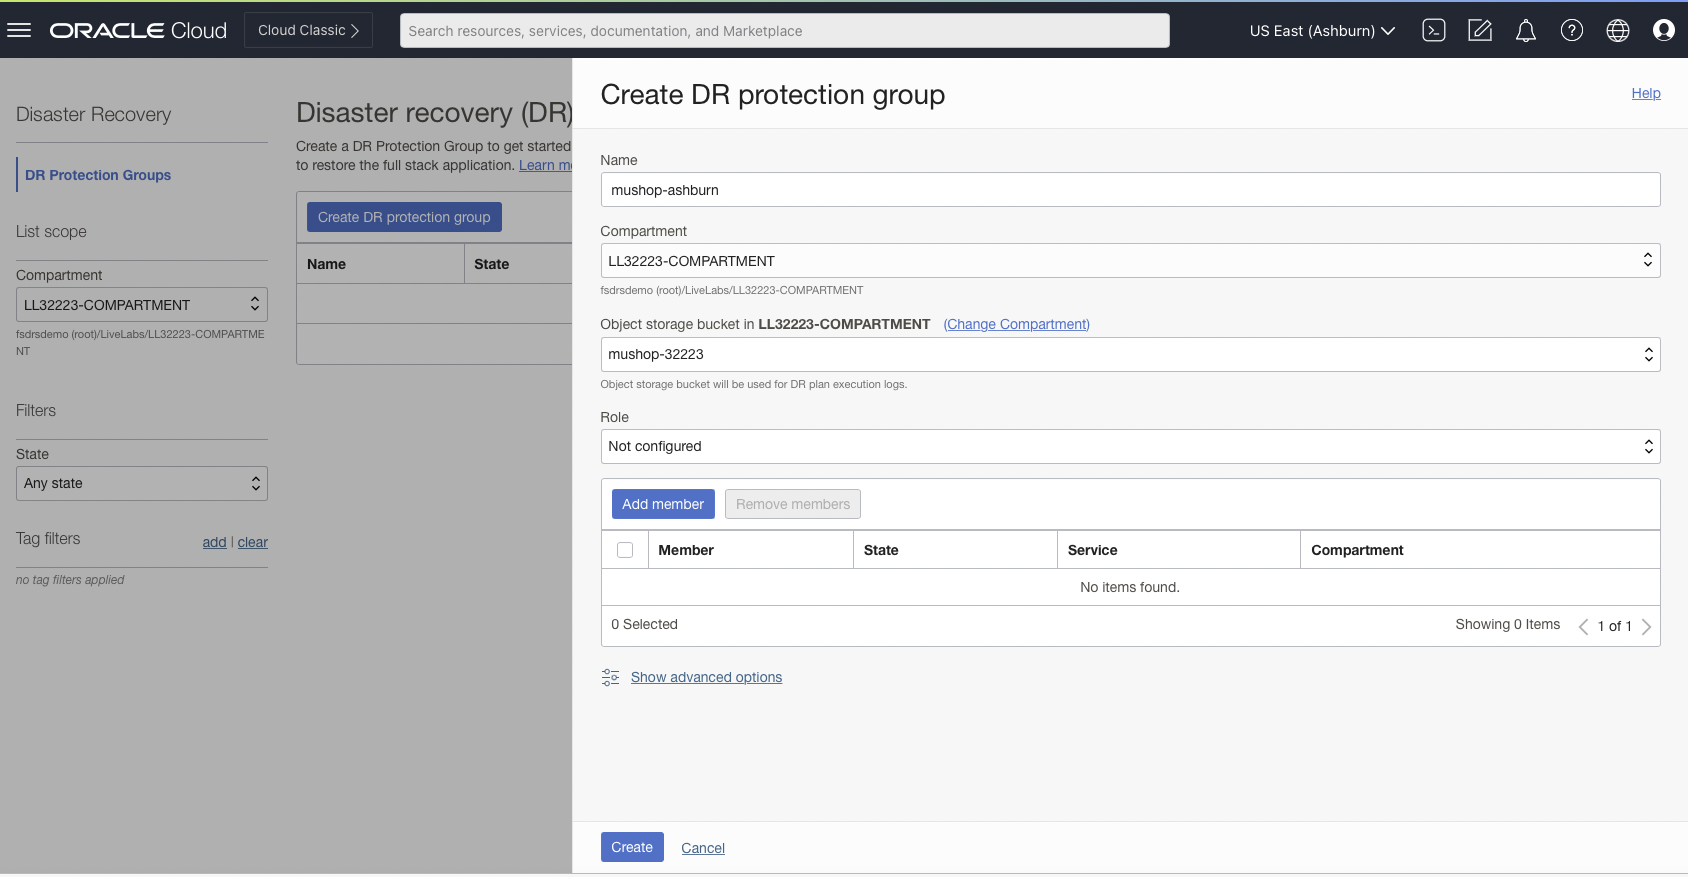This screenshot has width=1688, height=877.
Task: Open the language globe menu
Action: (1617, 30)
